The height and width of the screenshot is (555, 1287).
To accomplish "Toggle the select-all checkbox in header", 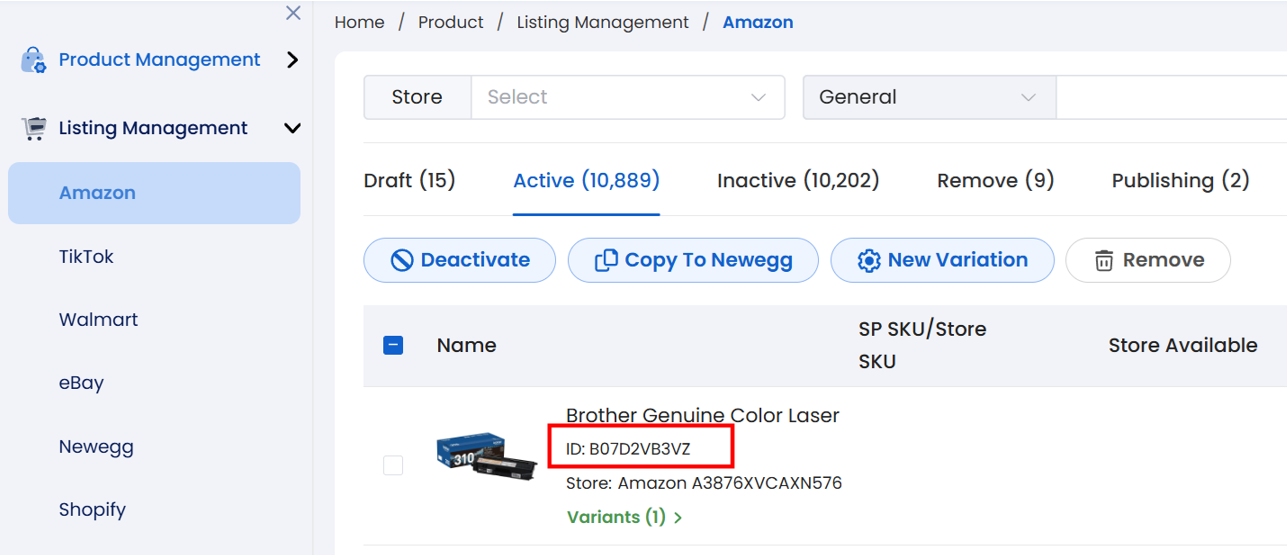I will 393,345.
